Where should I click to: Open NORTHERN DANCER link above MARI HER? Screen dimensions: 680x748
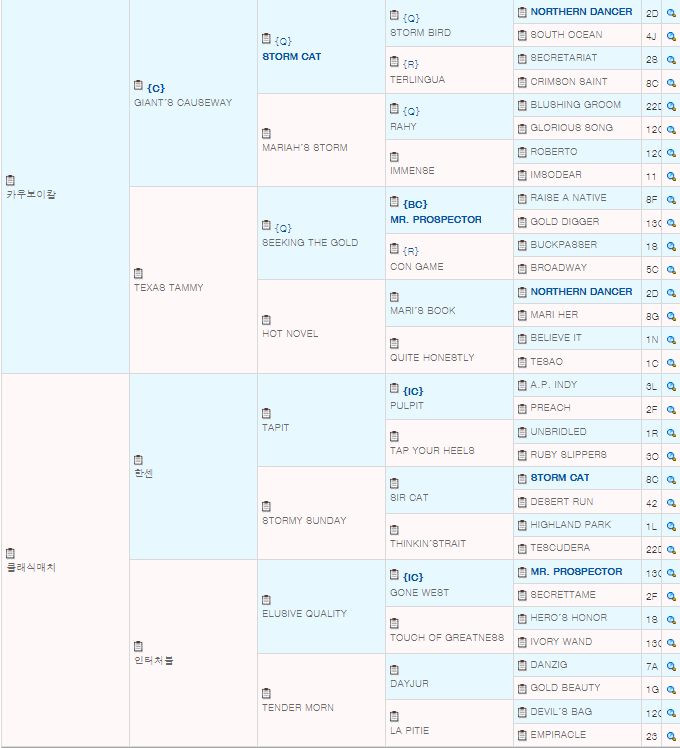click(581, 291)
